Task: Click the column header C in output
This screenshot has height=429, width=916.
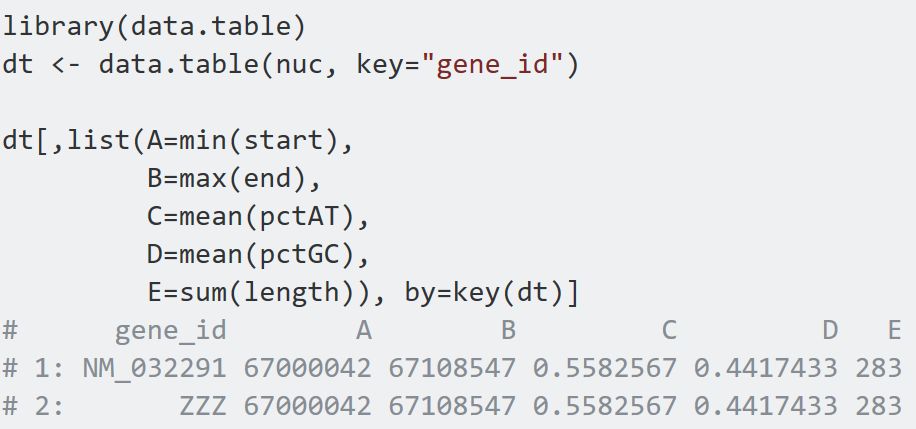Action: [x=669, y=331]
